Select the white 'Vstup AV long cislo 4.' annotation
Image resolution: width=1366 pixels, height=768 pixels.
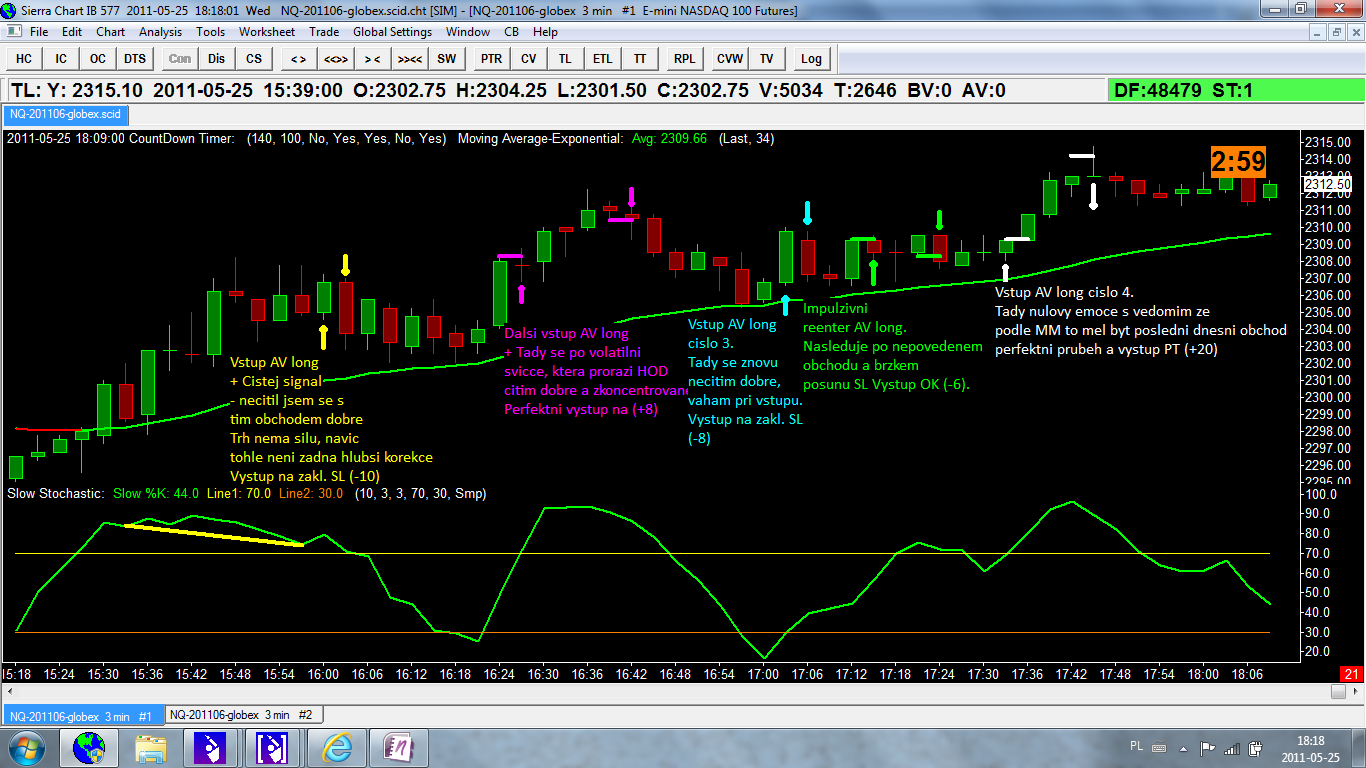coord(1064,293)
